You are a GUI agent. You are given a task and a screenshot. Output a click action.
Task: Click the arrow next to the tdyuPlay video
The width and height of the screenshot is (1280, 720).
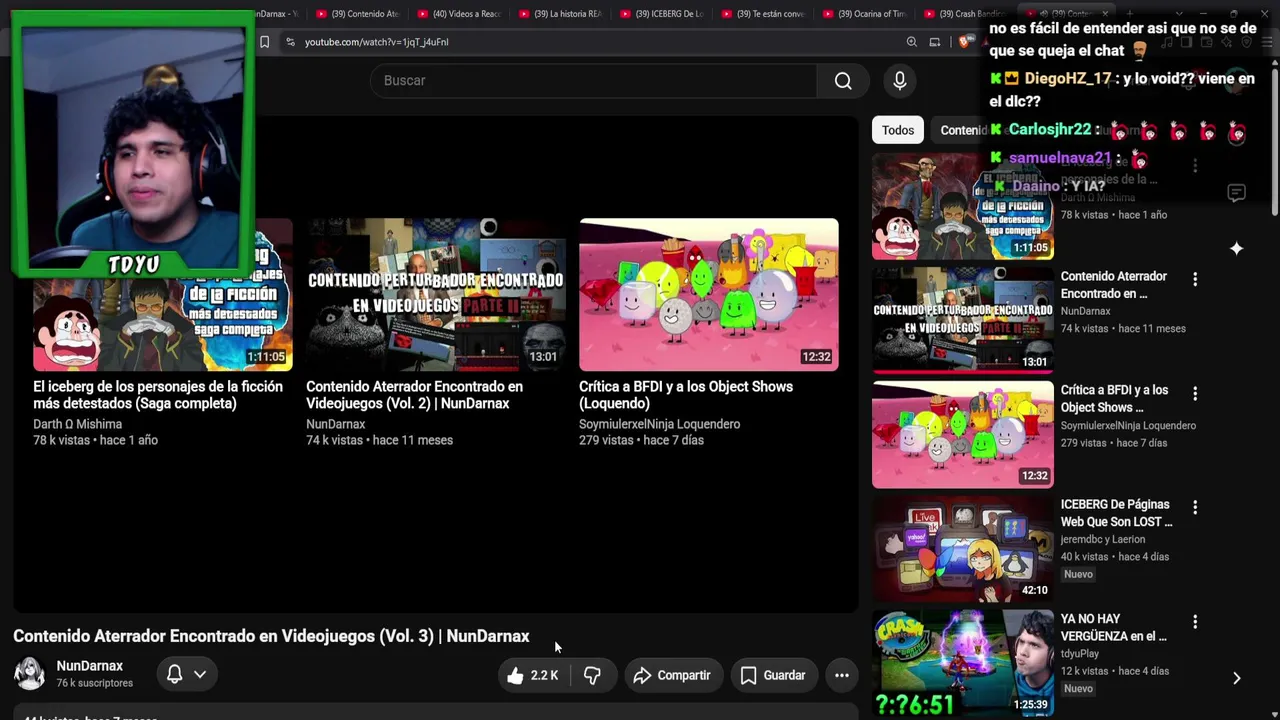tap(1236, 678)
